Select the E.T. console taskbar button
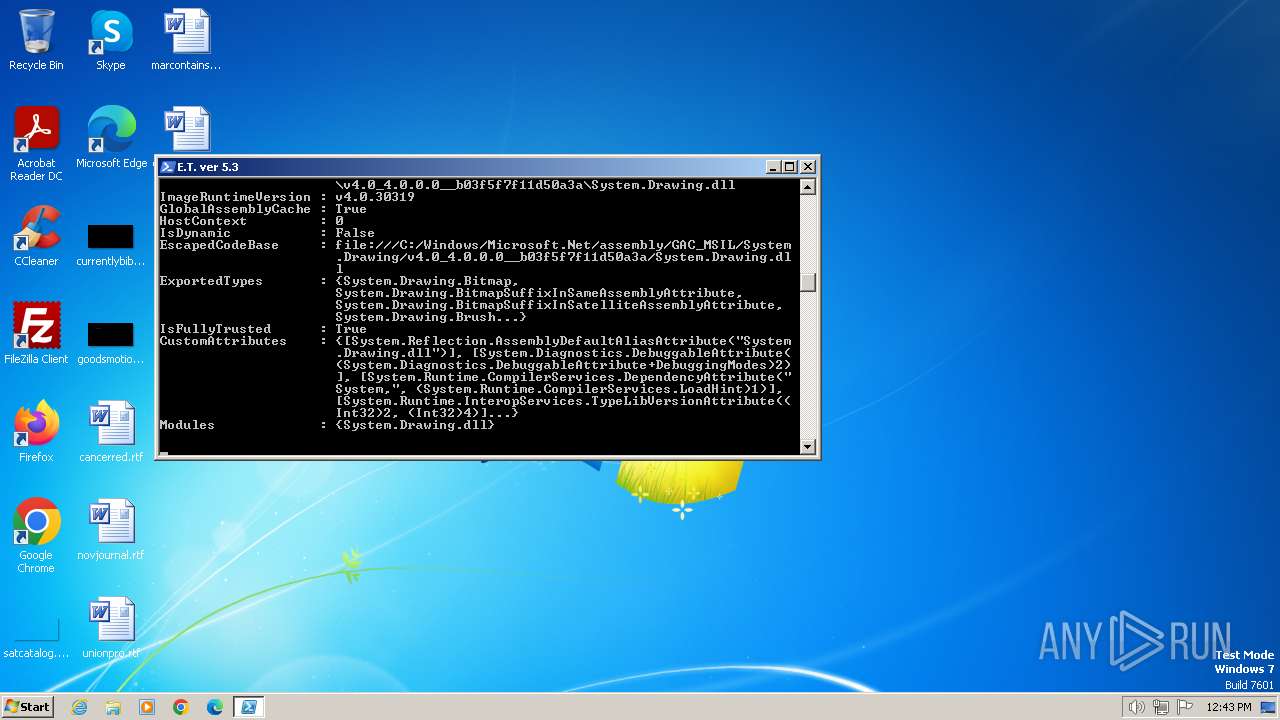The image size is (1280, 720). pyautogui.click(x=249, y=707)
